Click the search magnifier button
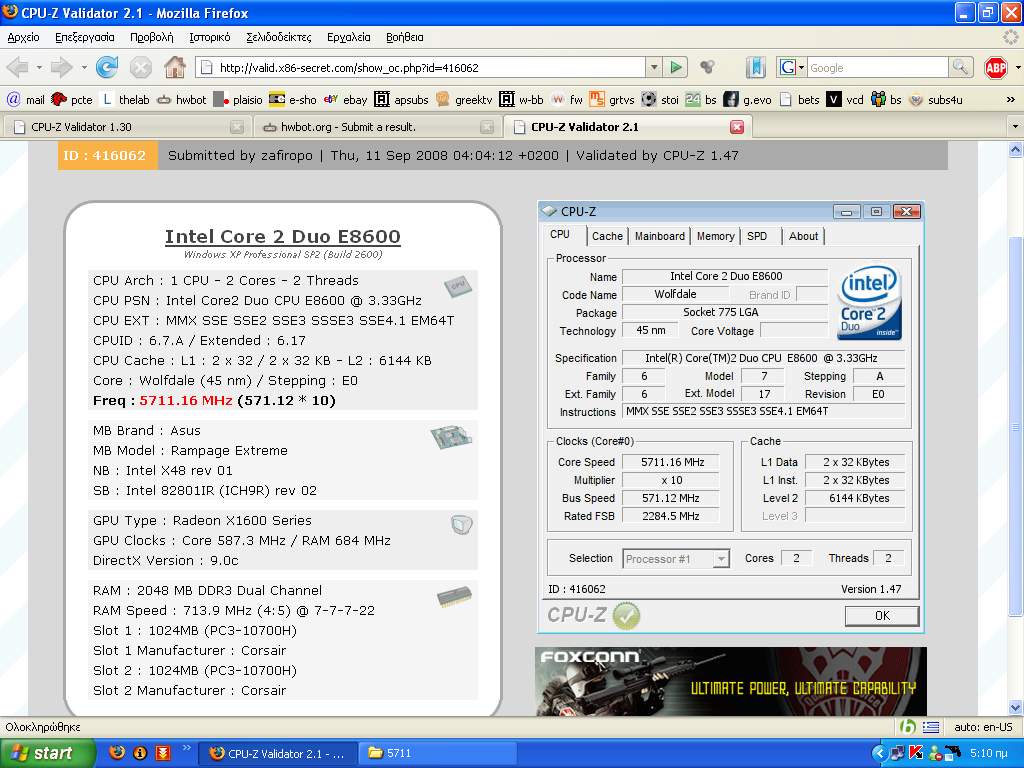1024x768 pixels. (960, 67)
